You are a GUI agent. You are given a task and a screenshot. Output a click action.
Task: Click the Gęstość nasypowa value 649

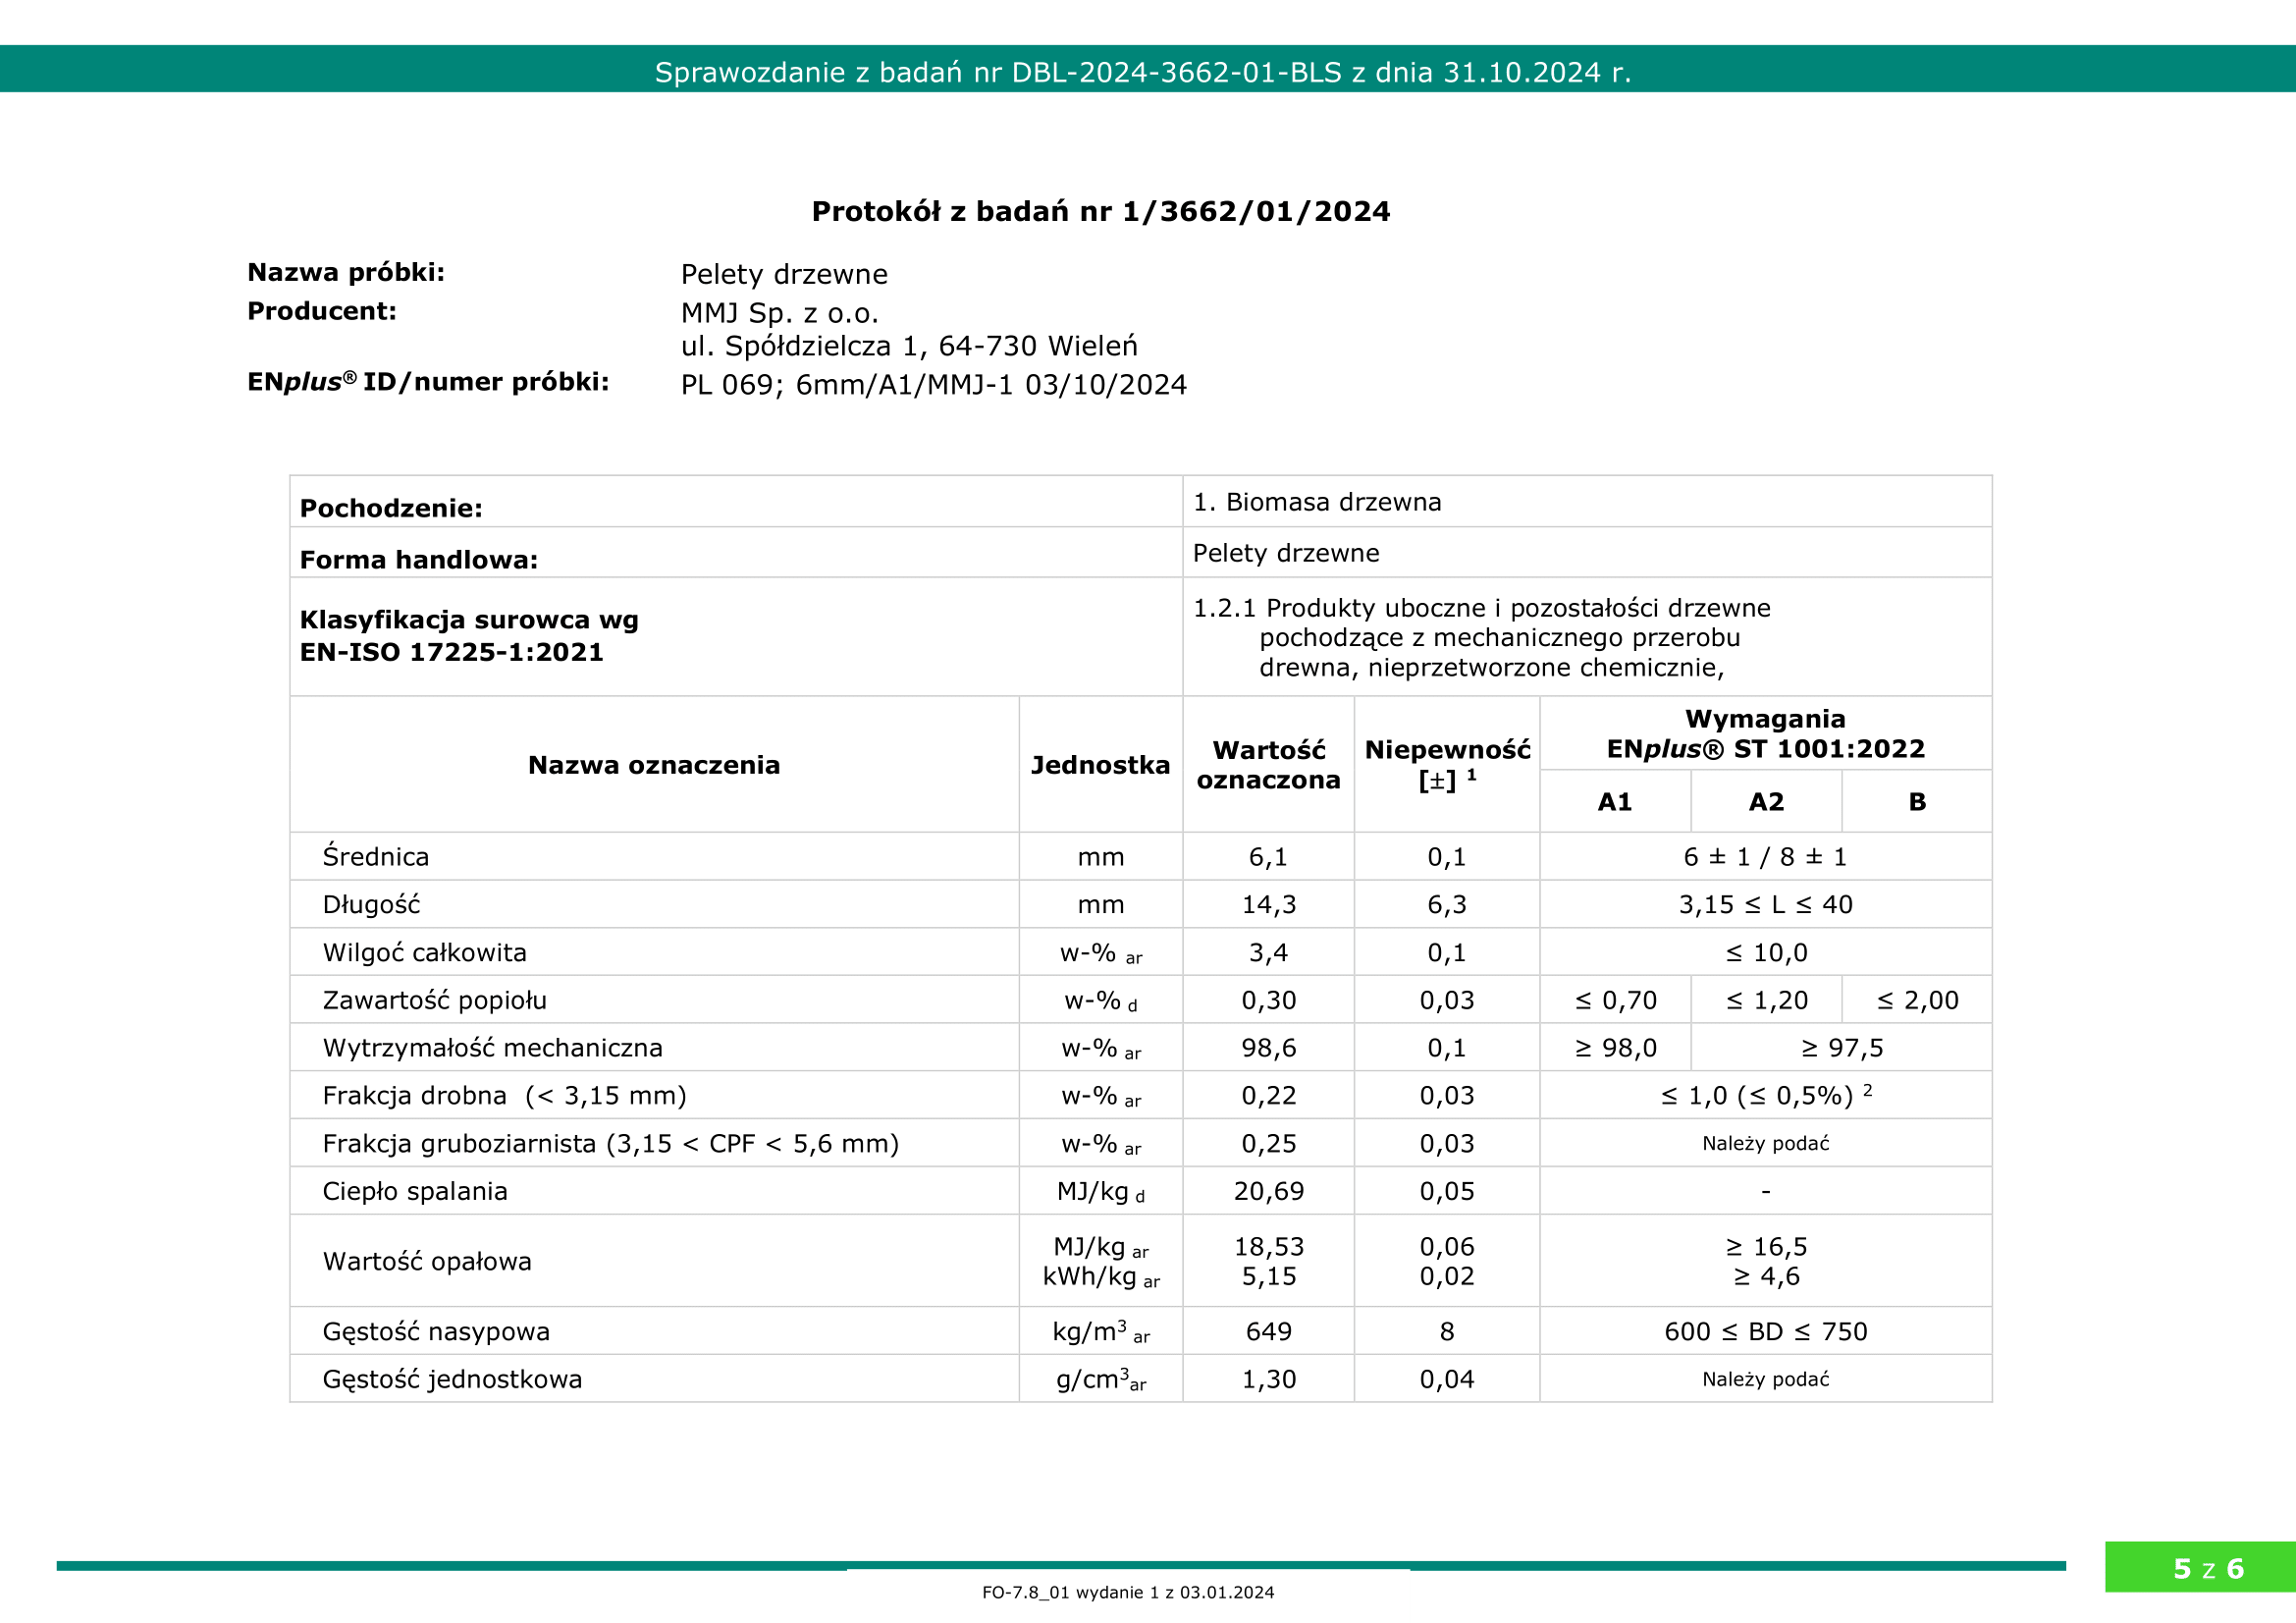coord(1268,1331)
